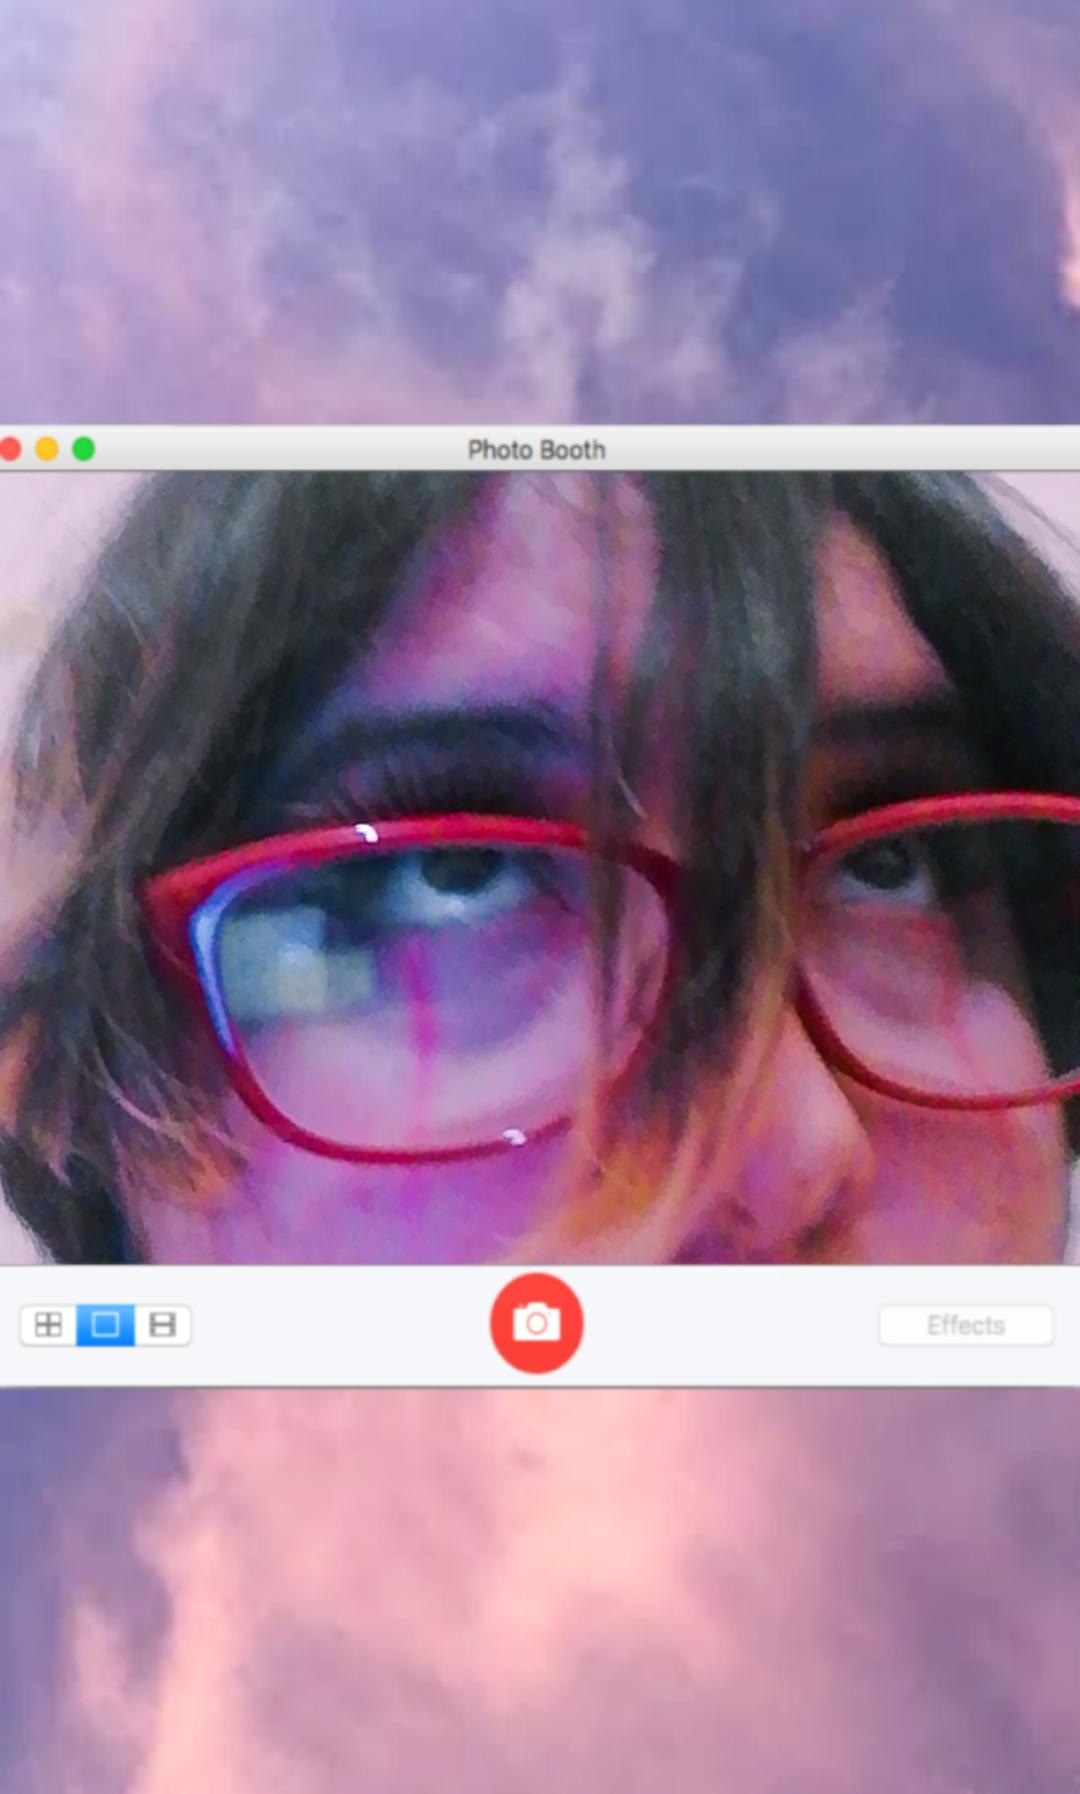Viewport: 1080px width, 1794px height.
Task: Open the Effects browser
Action: (965, 1325)
